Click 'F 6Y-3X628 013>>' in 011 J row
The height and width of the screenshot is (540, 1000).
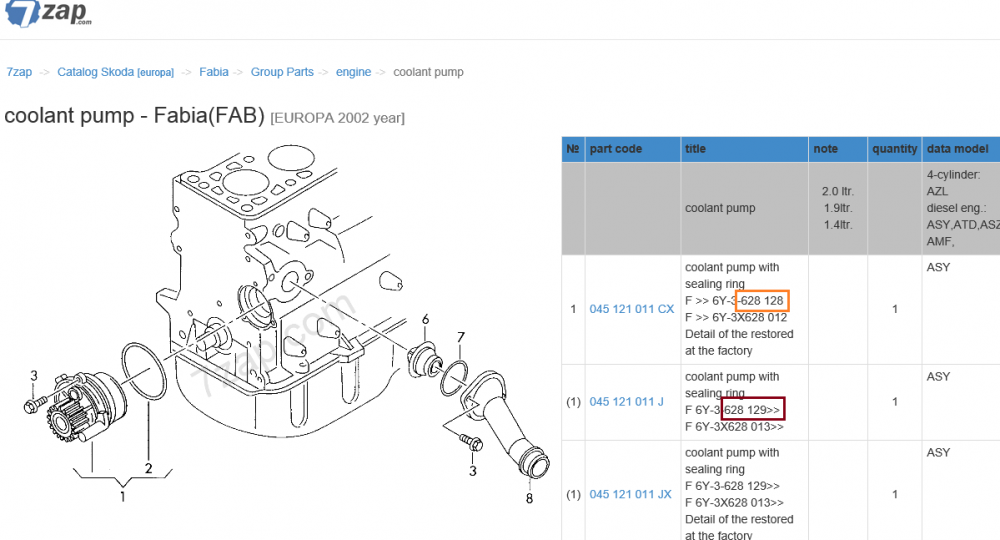point(734,427)
